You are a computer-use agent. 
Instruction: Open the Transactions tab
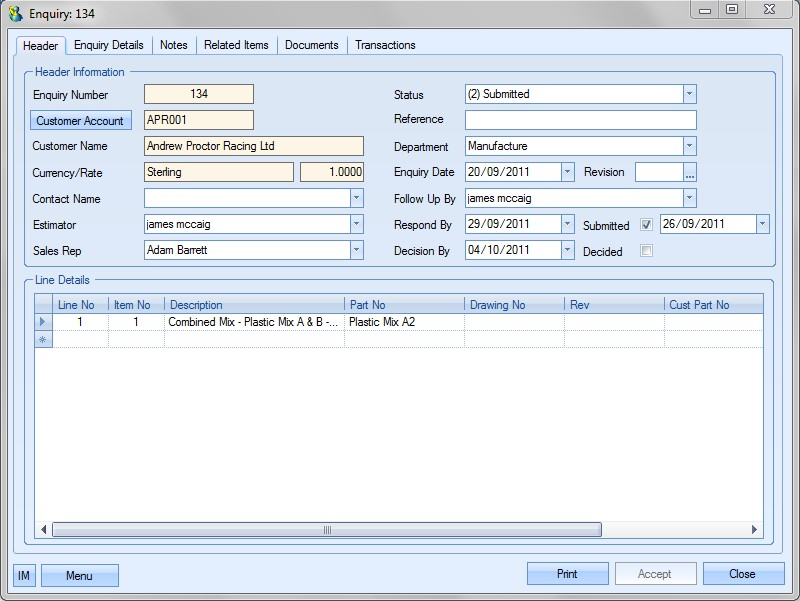pos(385,45)
